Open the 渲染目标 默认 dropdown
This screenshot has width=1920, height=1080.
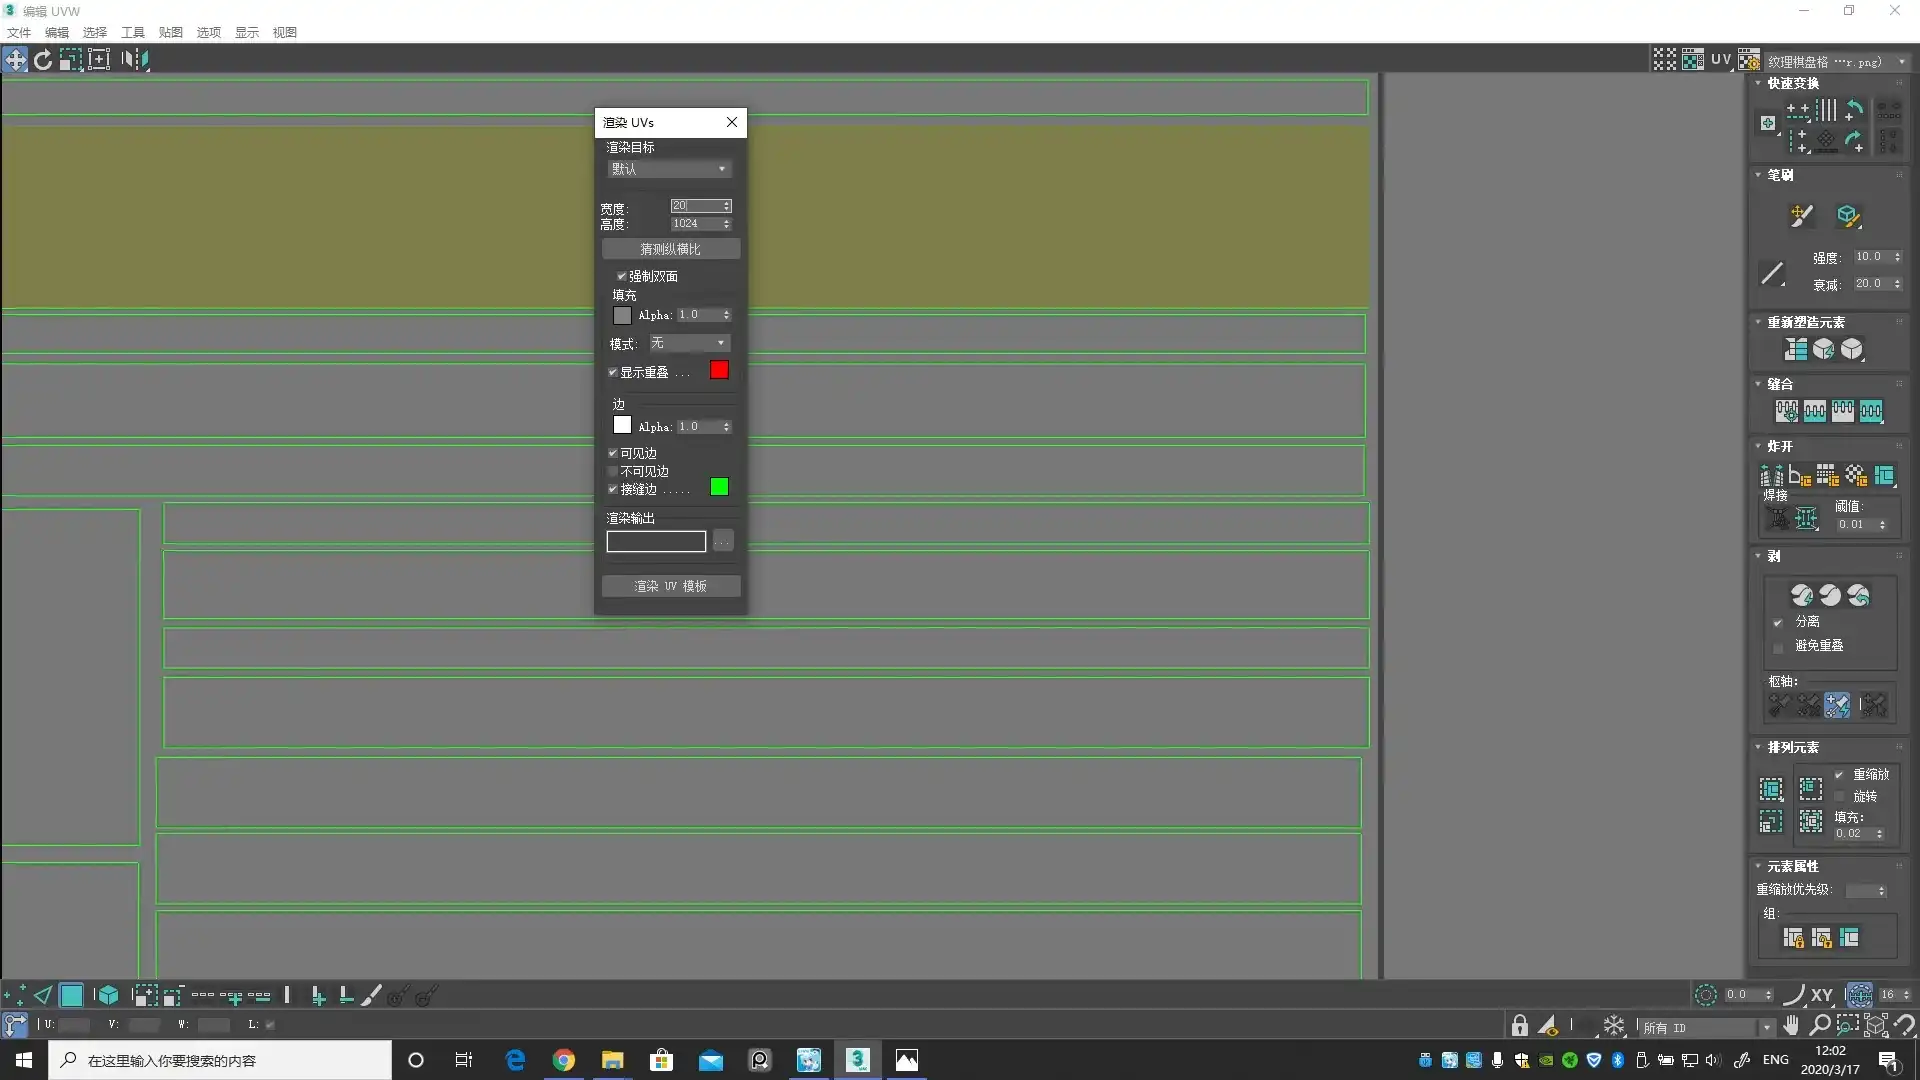669,169
